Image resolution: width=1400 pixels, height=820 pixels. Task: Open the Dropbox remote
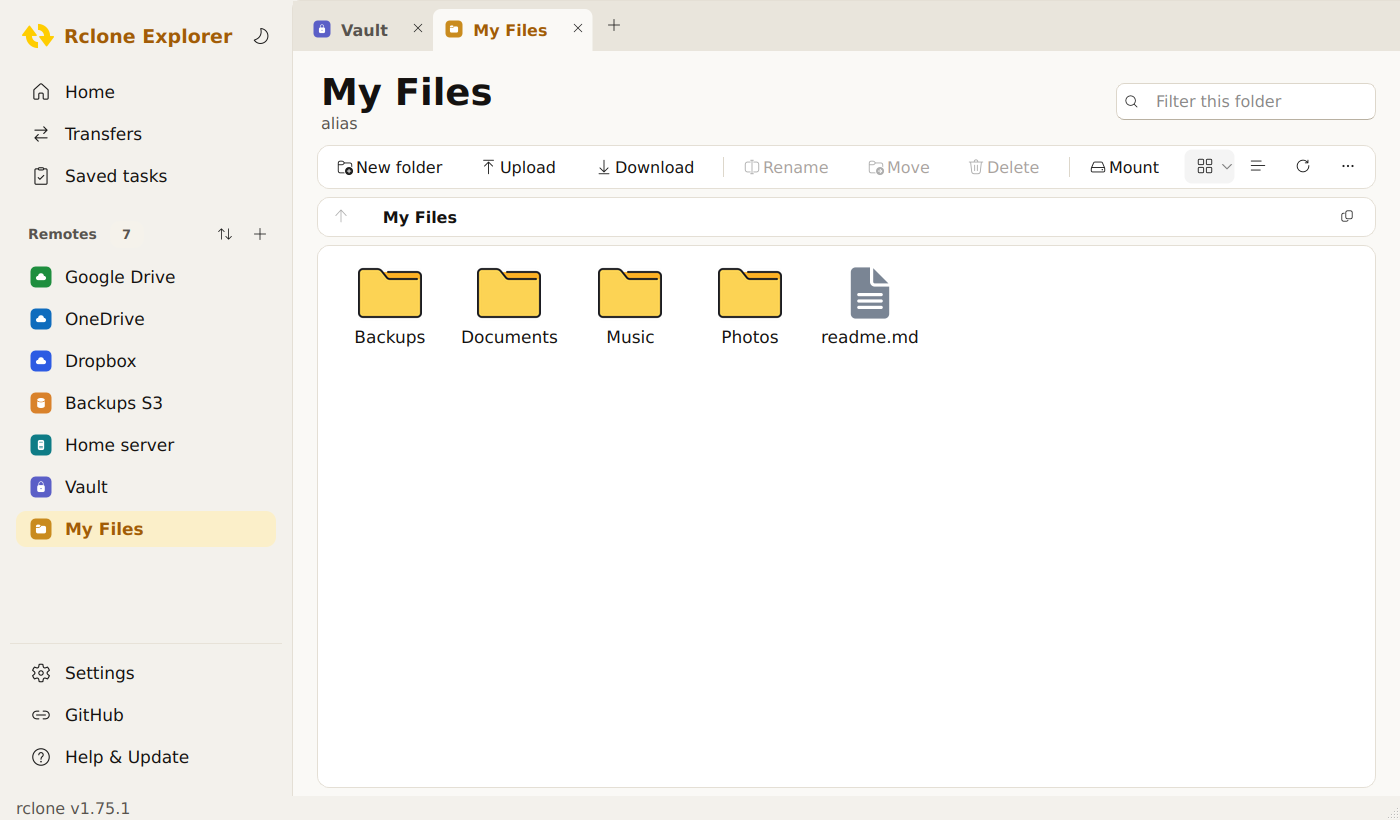[x=146, y=361]
